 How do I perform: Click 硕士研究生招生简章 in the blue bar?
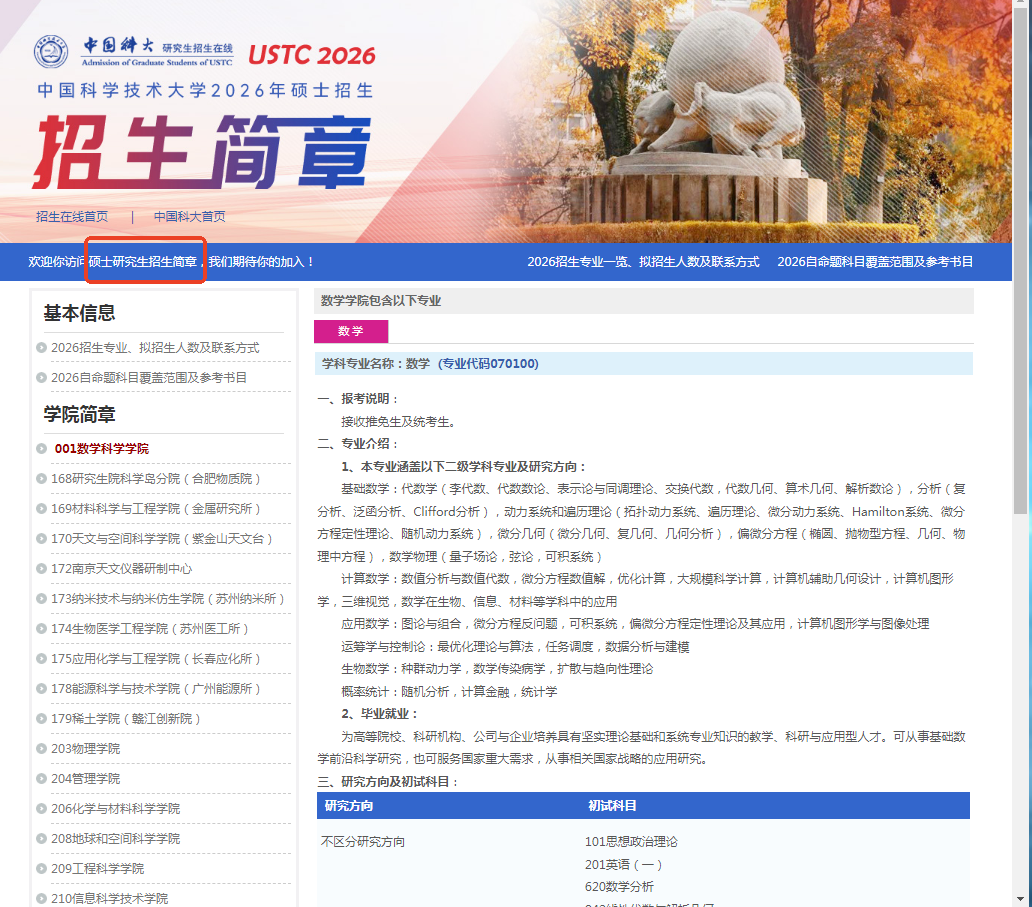click(x=143, y=262)
